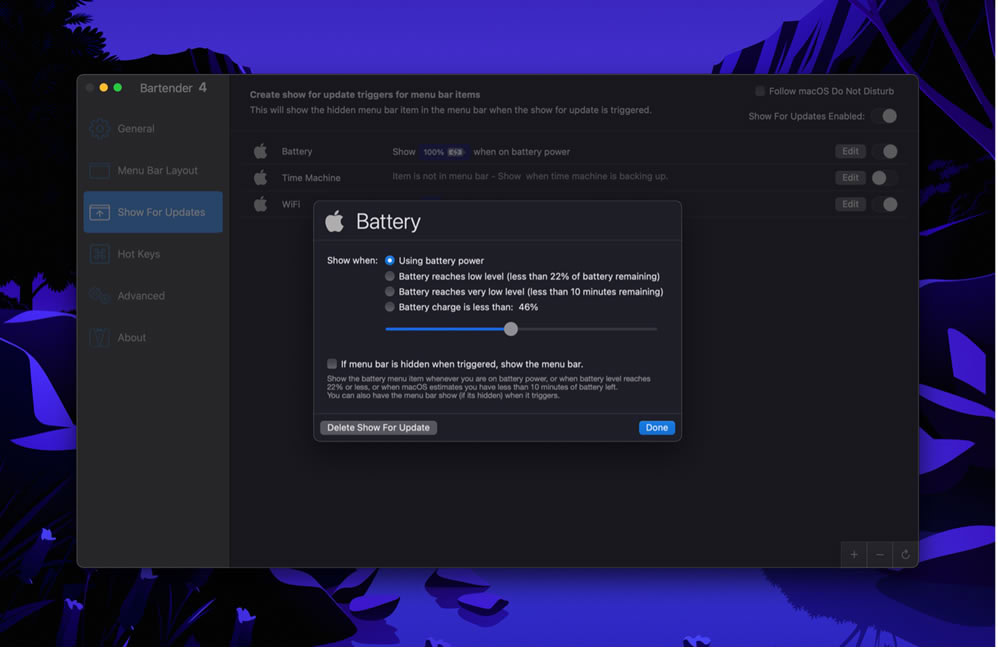Screen dimensions: 998x648
Task: Open the About section
Action: click(x=153, y=337)
